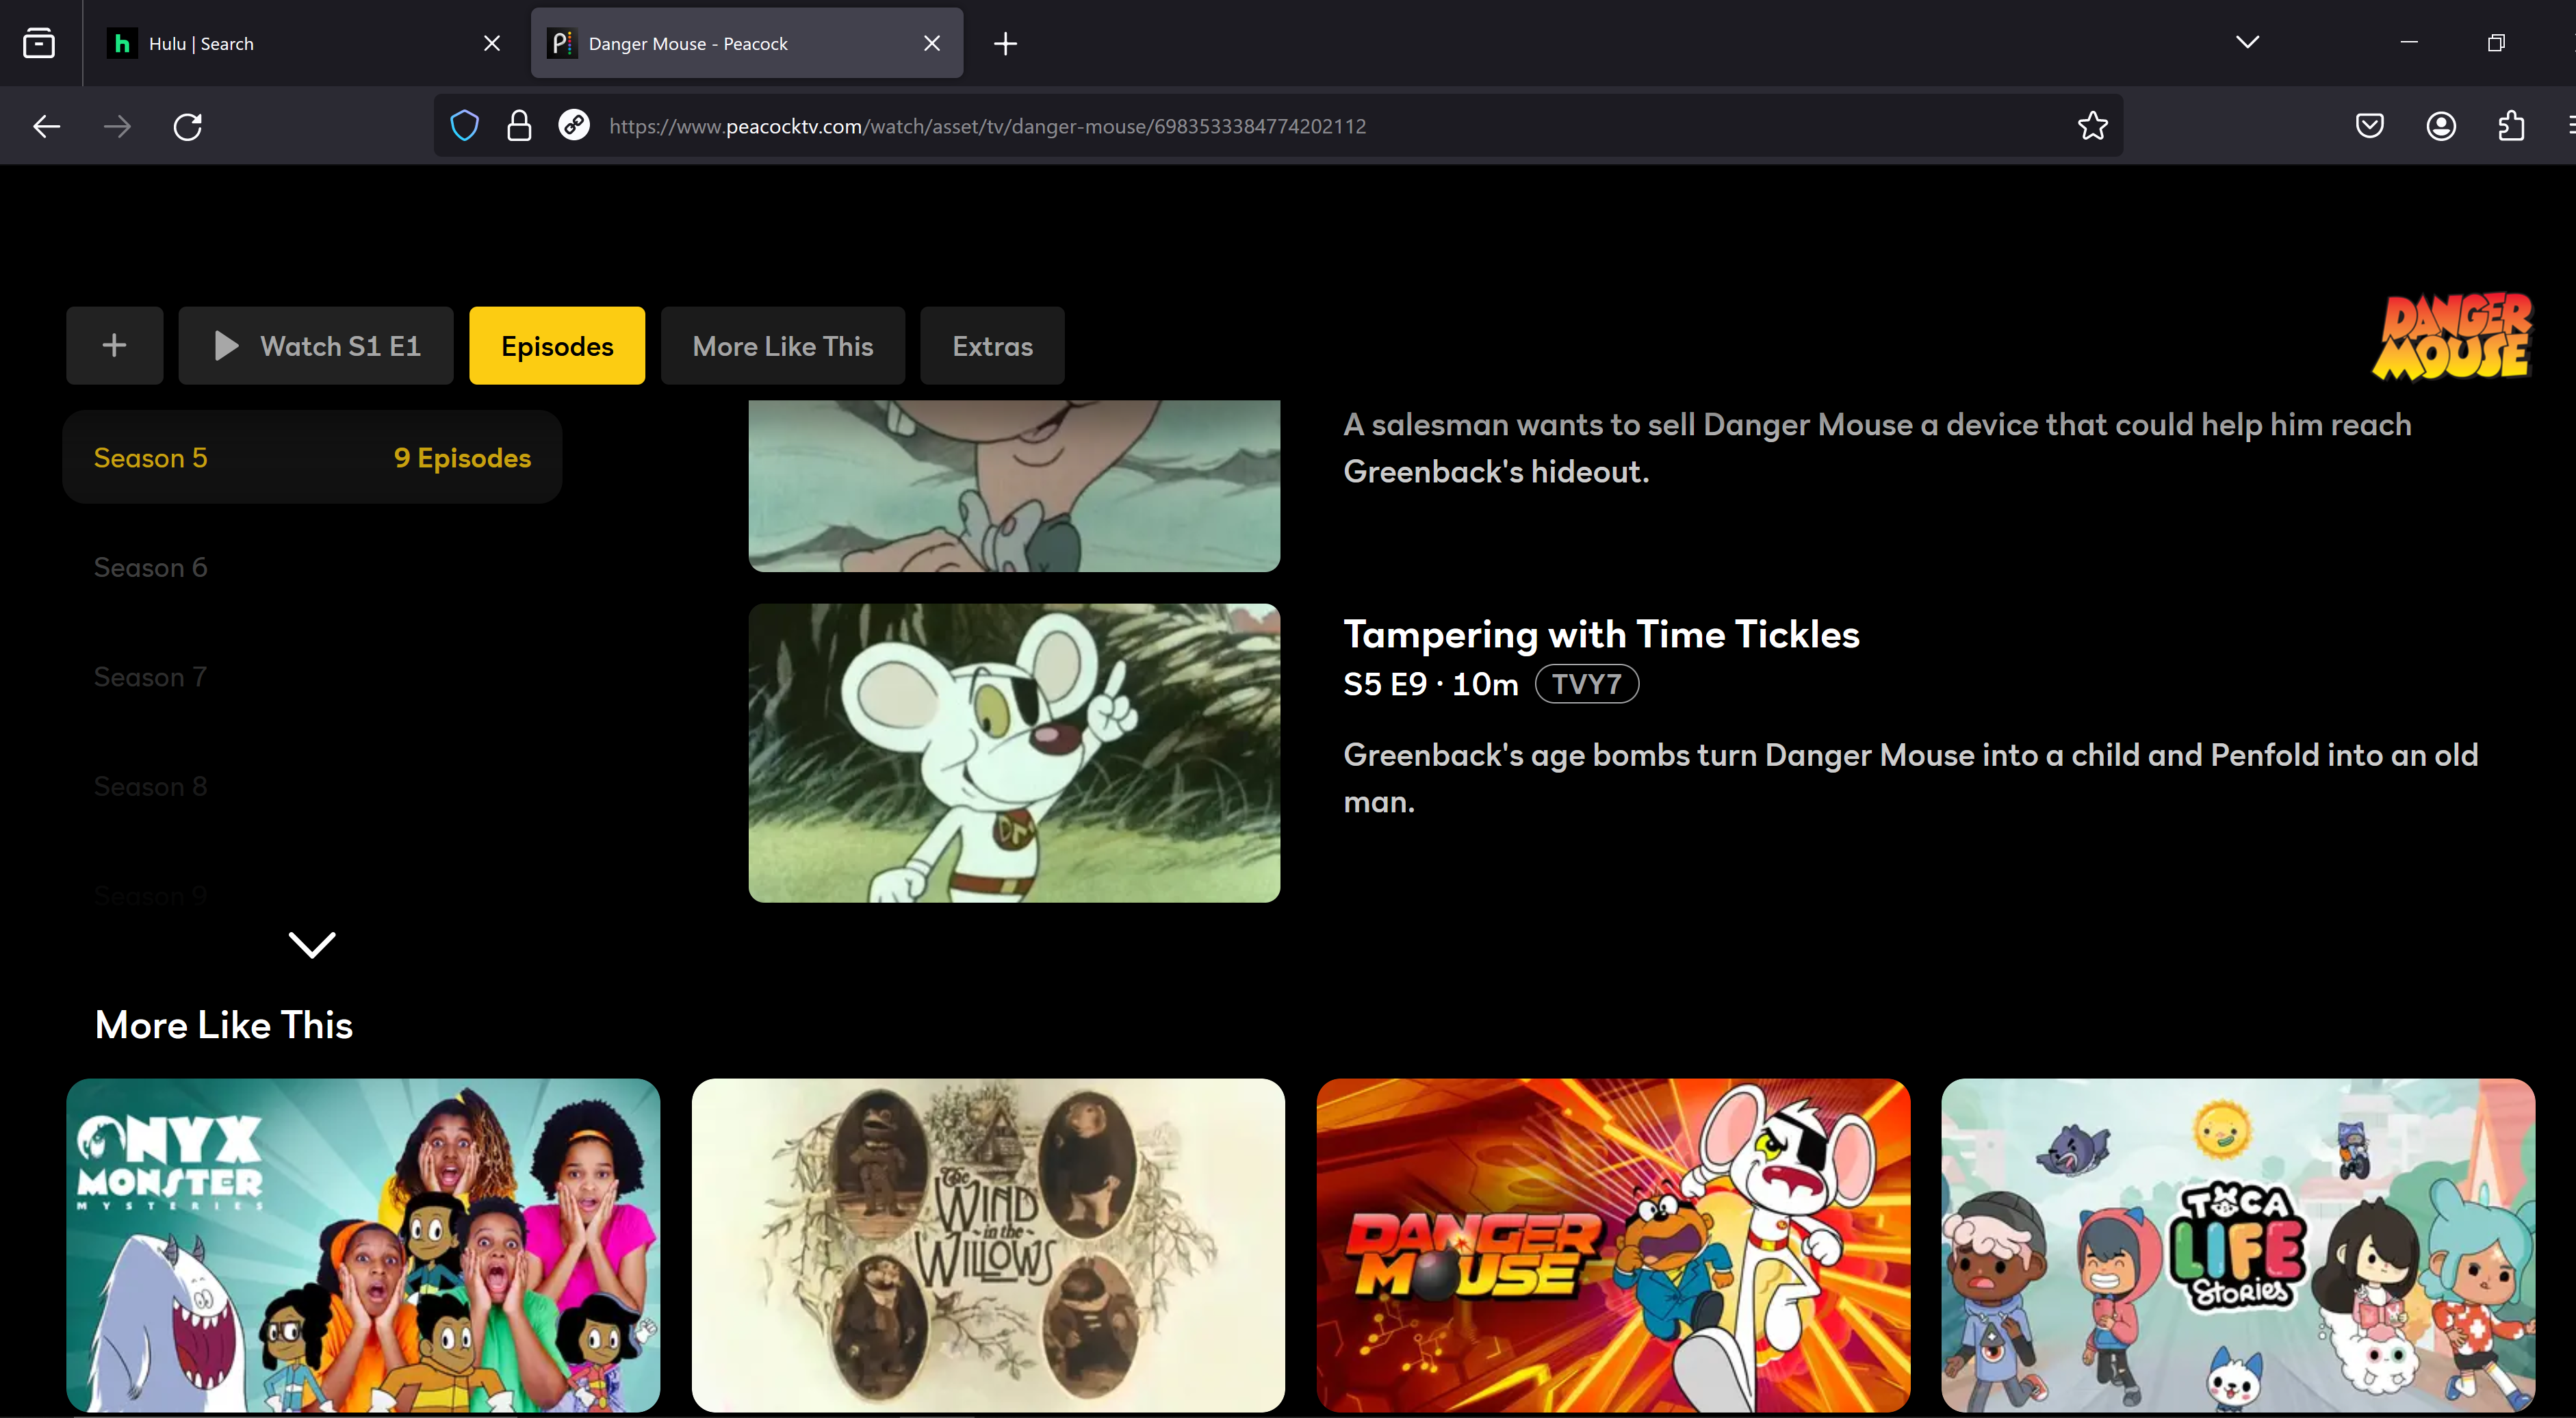
Task: Click the Danger Mouse show logo
Action: click(2452, 337)
